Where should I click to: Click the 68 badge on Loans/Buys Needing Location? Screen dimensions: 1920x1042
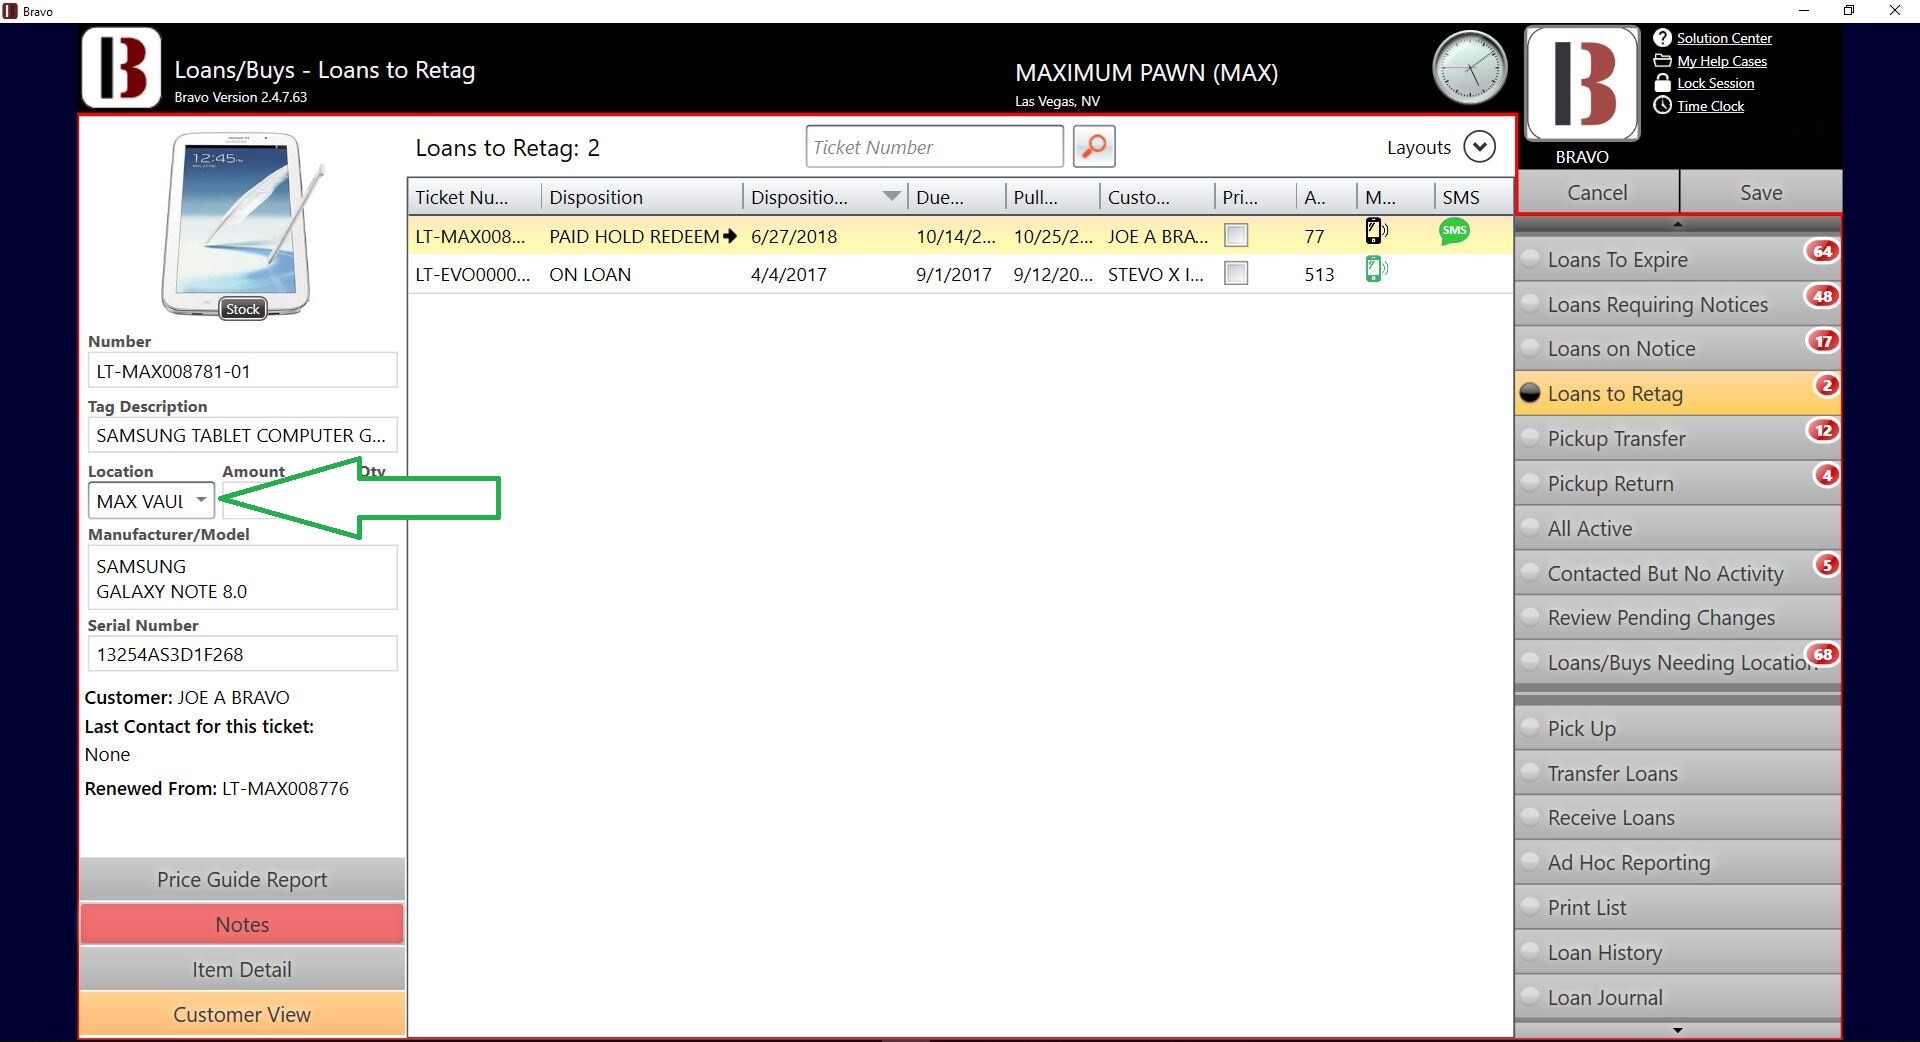point(1823,654)
